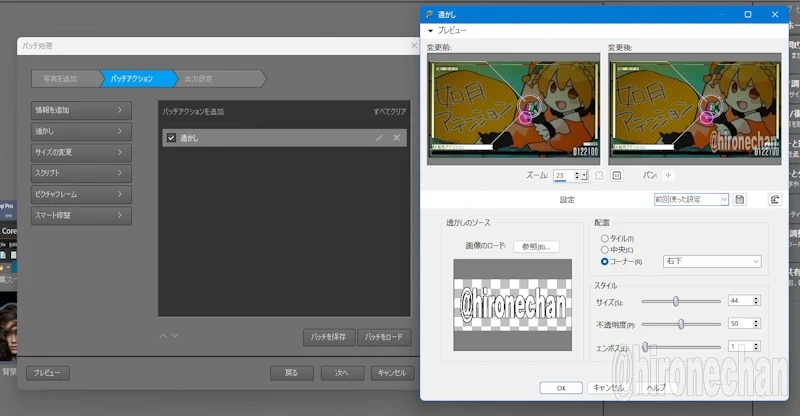Screen dimensions: 800x416
Task: Adjust サイズ using its spinner arrows
Action: click(x=757, y=301)
